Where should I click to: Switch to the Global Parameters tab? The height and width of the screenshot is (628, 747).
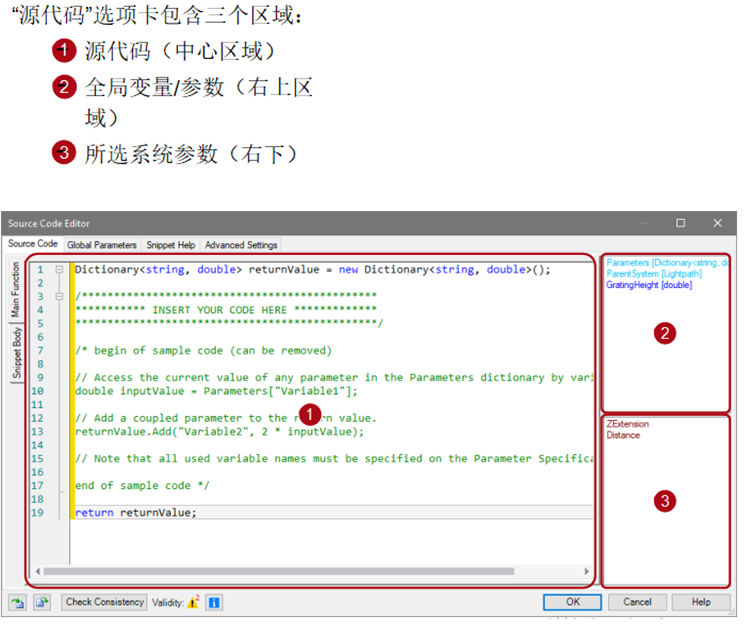[x=102, y=245]
